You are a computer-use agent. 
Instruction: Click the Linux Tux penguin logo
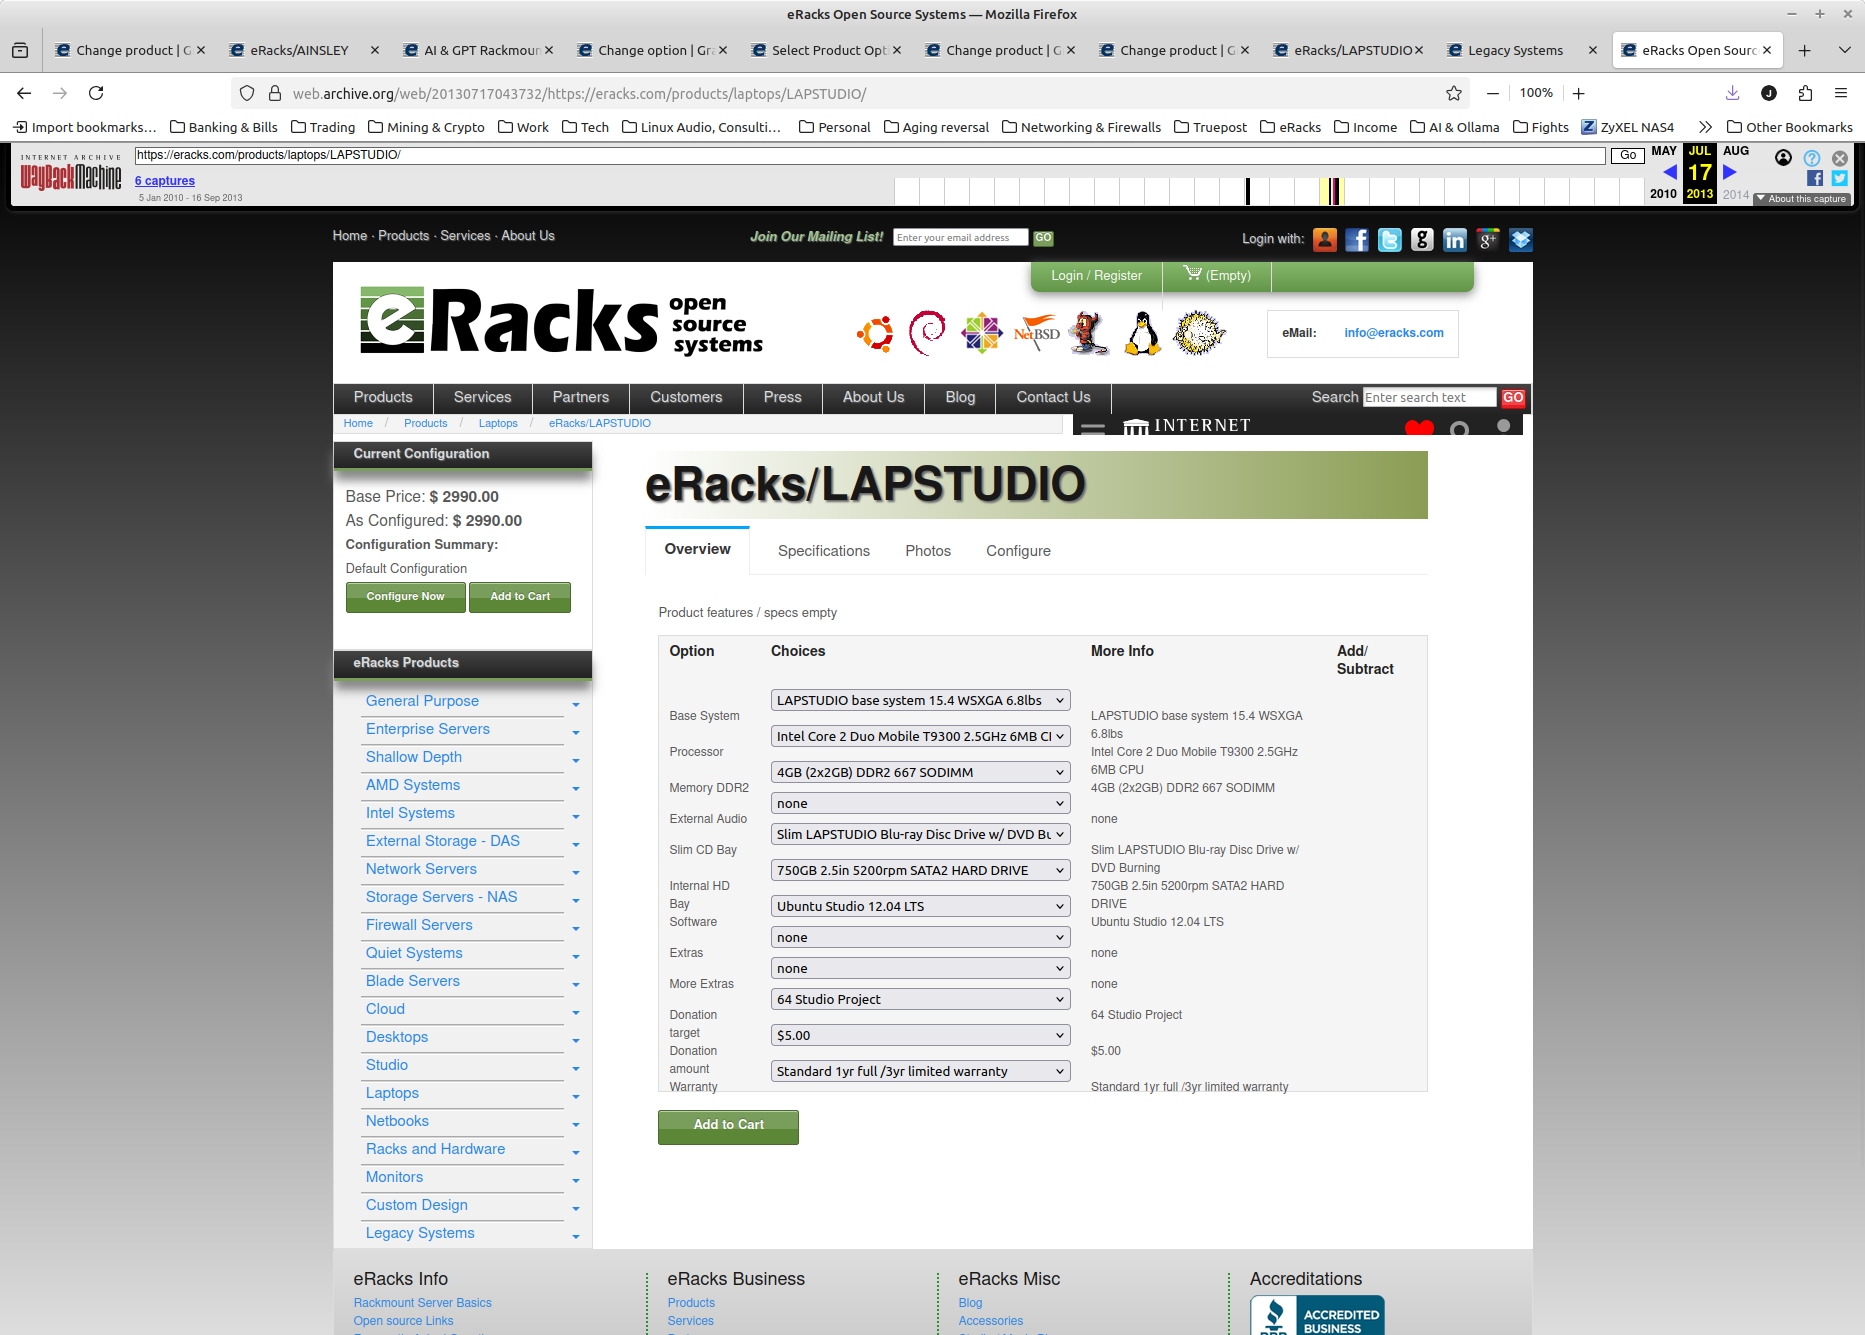[1142, 333]
